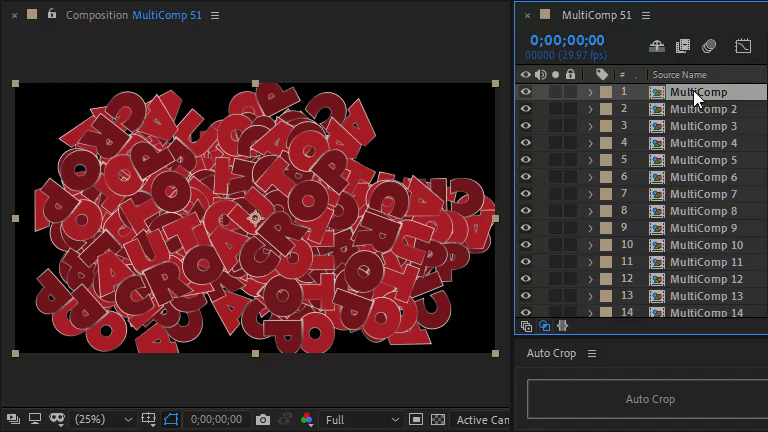Click the Always Preview This View icon
Screen dimensions: 768x432
[x=13, y=419]
